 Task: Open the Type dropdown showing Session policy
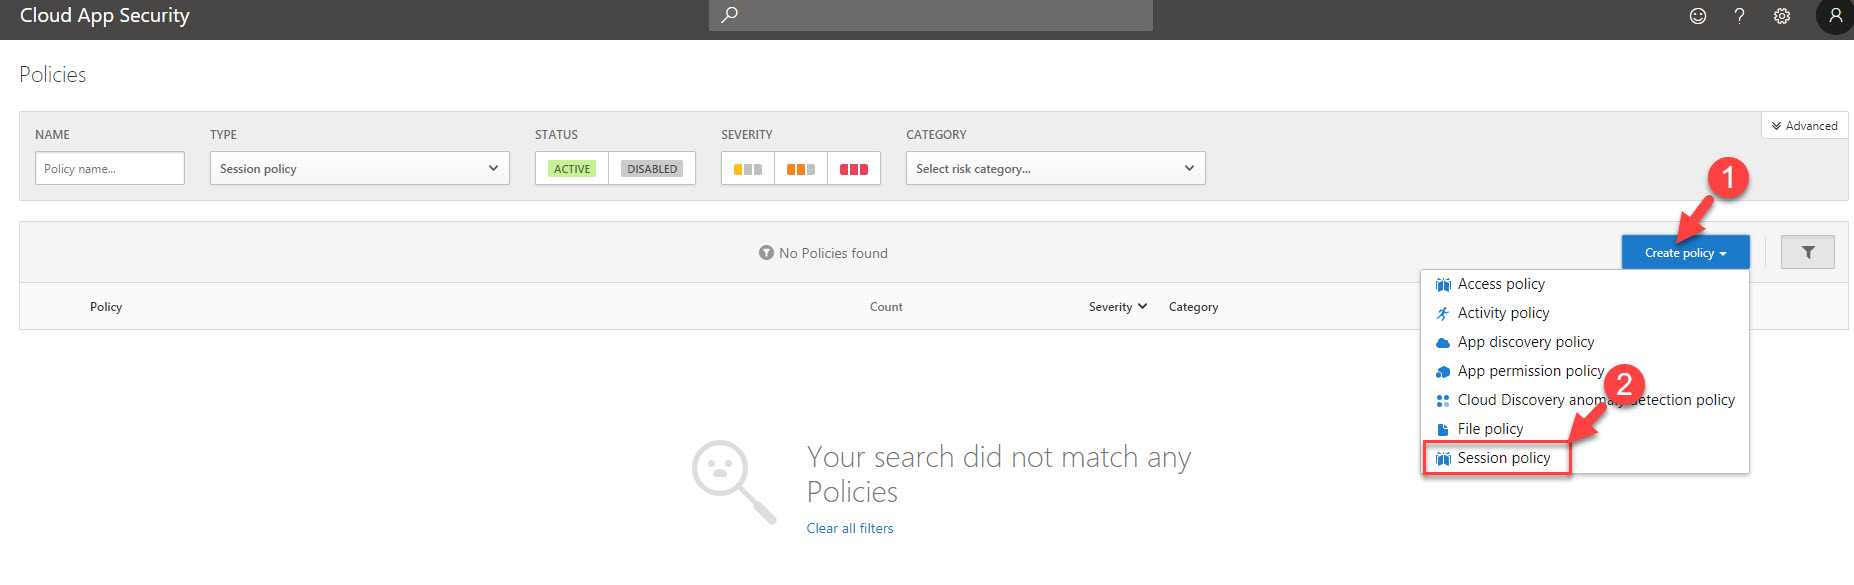tap(360, 168)
